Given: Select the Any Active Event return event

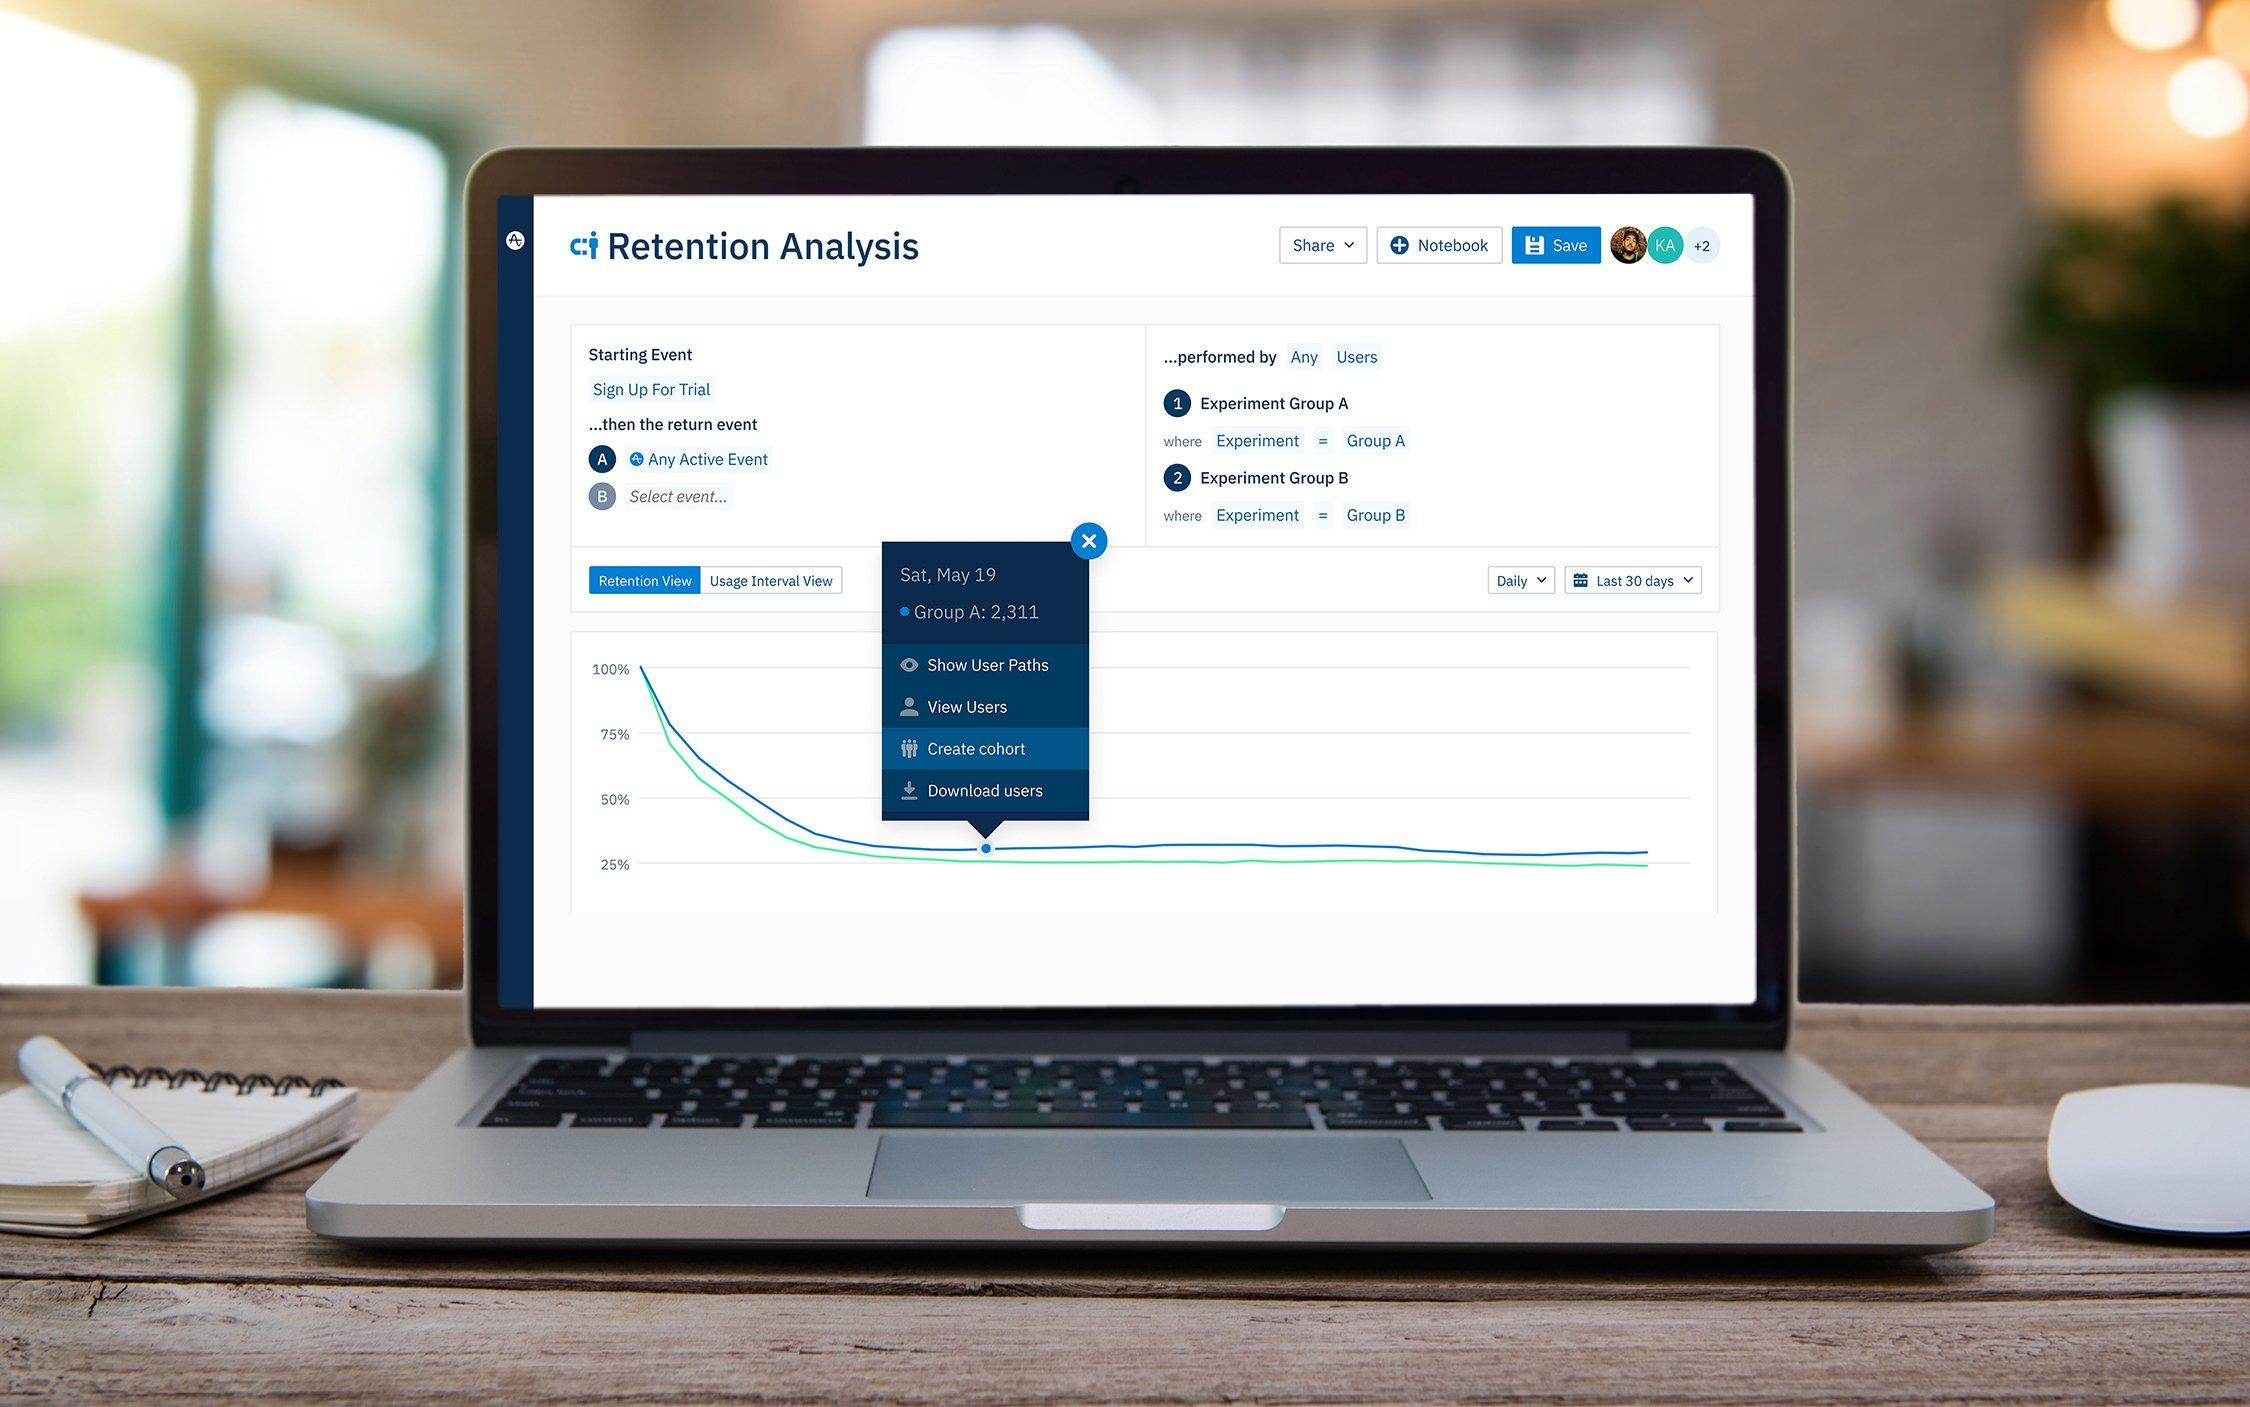Looking at the screenshot, I should [x=707, y=459].
